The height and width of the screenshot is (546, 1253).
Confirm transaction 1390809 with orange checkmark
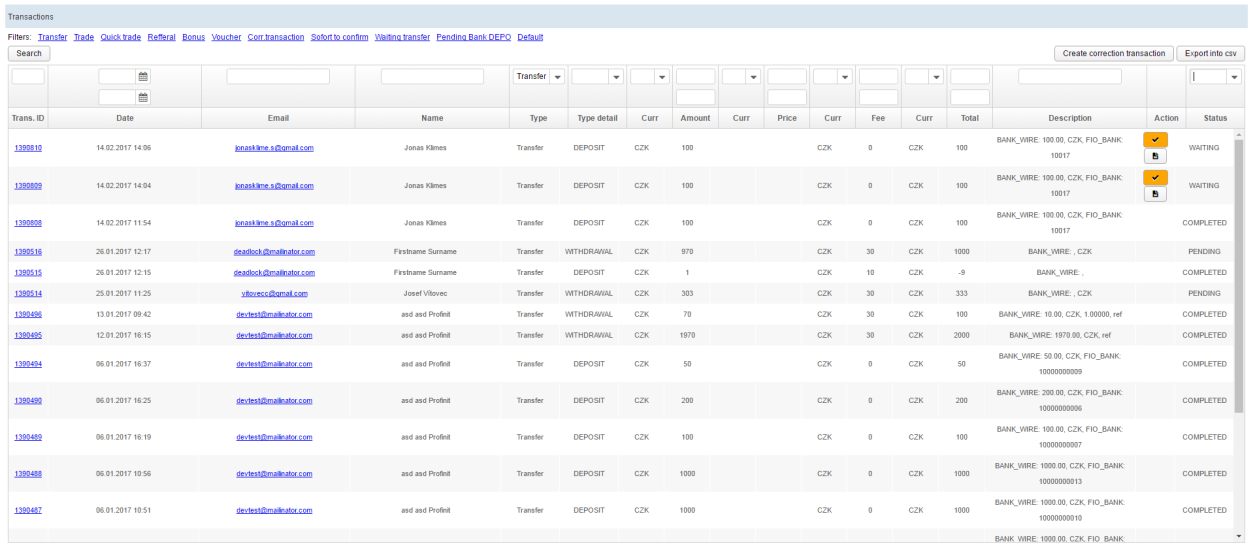(x=1154, y=177)
